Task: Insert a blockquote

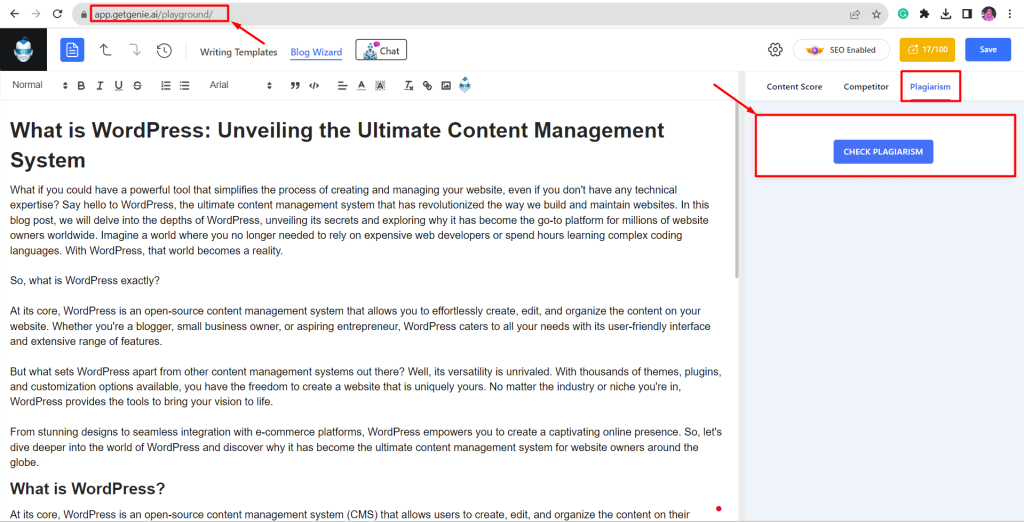Action: pyautogui.click(x=295, y=86)
